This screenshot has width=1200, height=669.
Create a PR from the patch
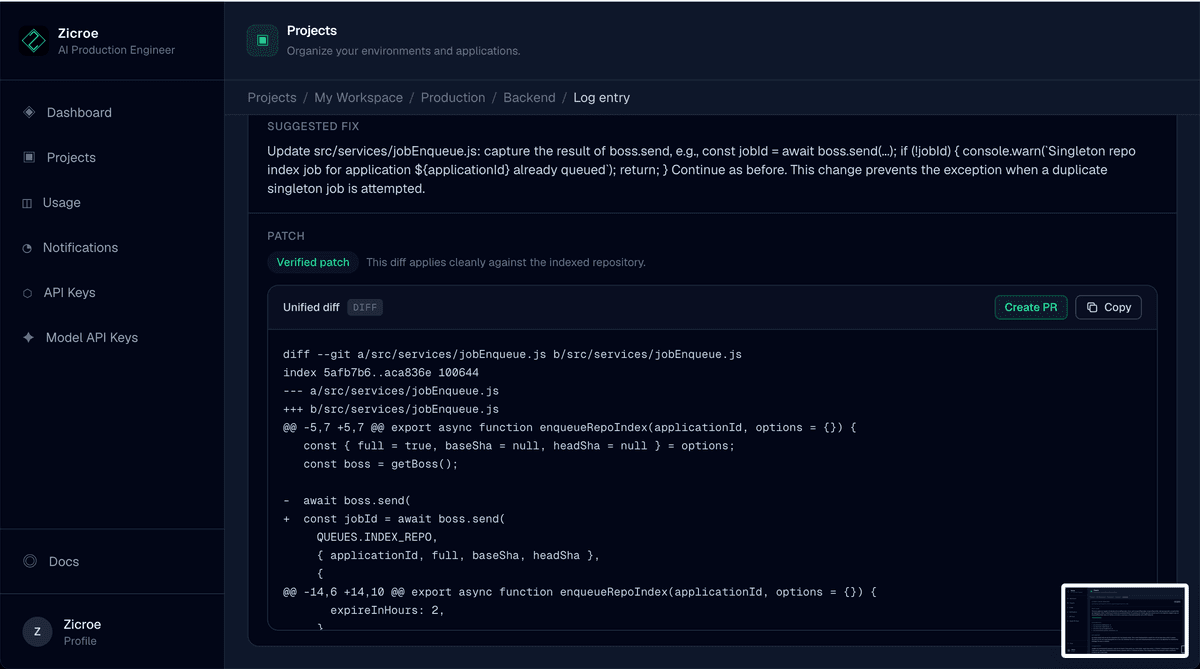coord(1031,307)
